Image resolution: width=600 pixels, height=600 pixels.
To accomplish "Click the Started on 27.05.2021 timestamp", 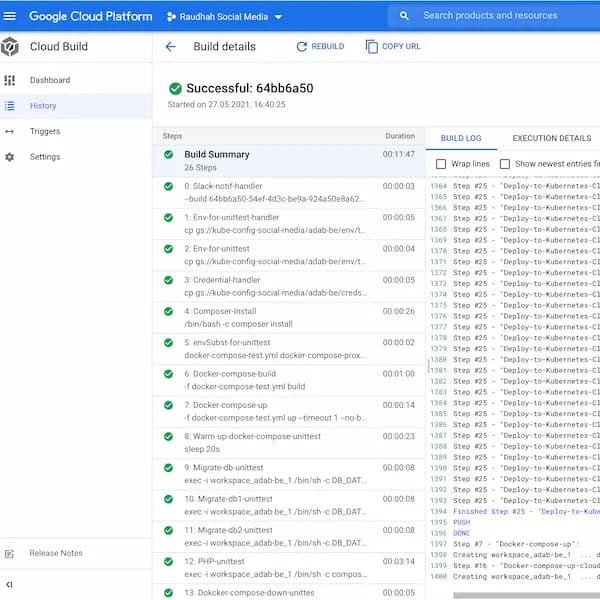I will point(227,104).
